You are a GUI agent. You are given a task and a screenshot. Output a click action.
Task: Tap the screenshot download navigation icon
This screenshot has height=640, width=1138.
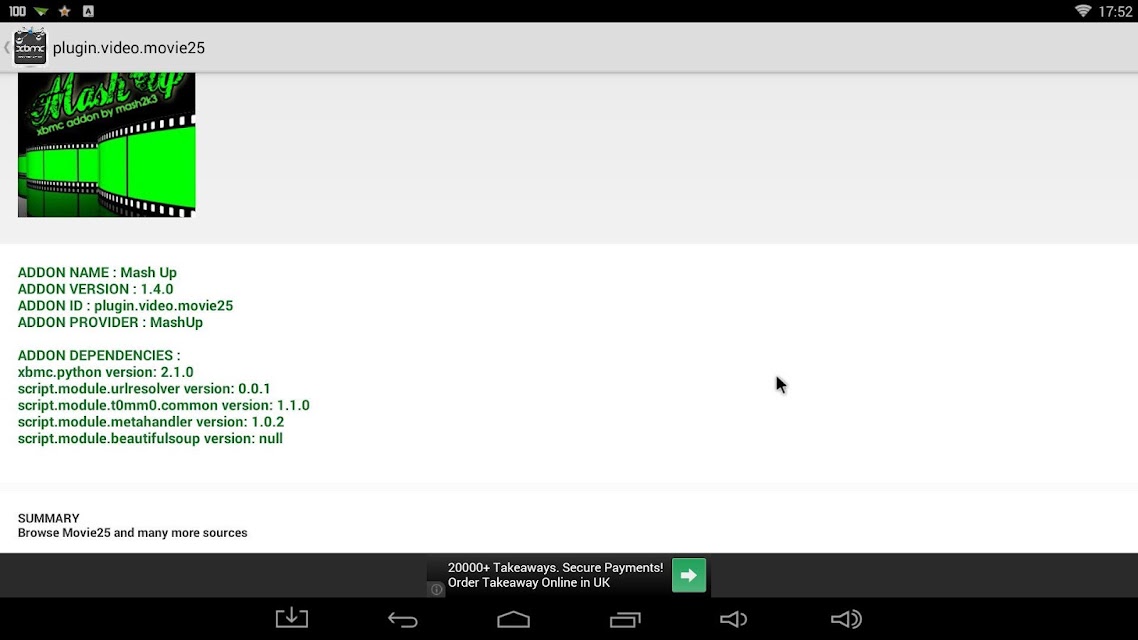(292, 618)
